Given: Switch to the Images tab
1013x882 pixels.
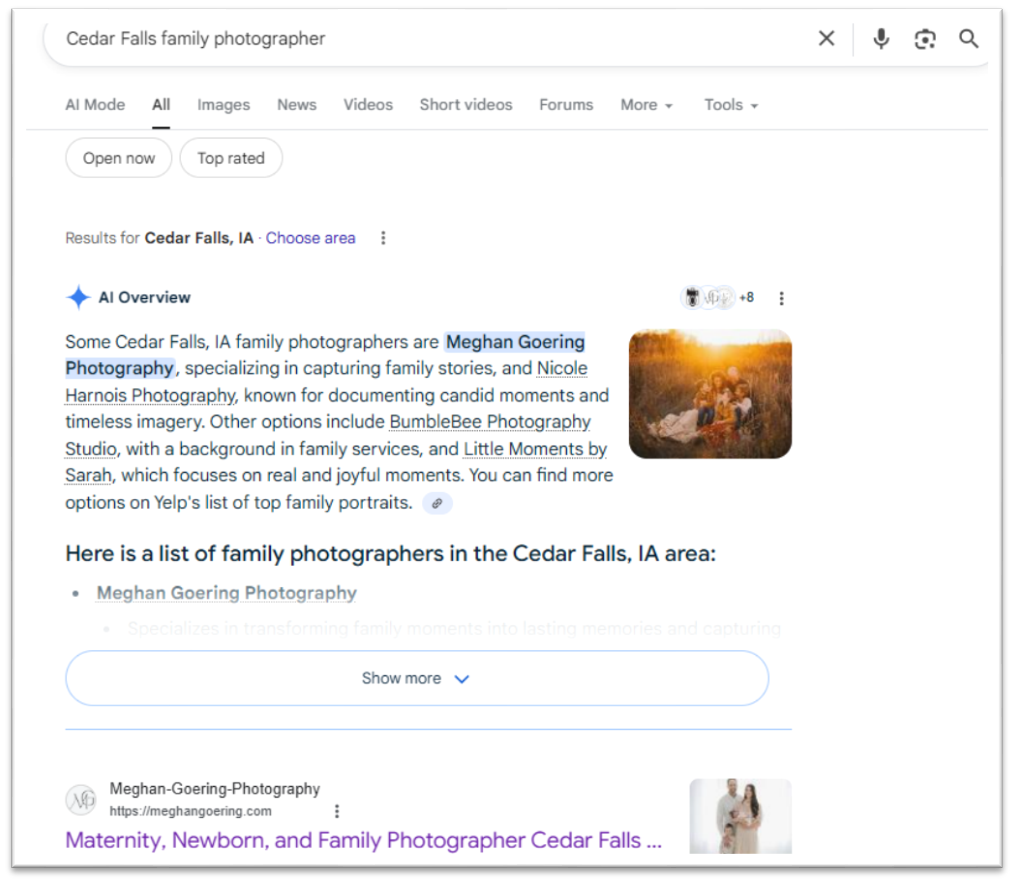Looking at the screenshot, I should tap(223, 105).
